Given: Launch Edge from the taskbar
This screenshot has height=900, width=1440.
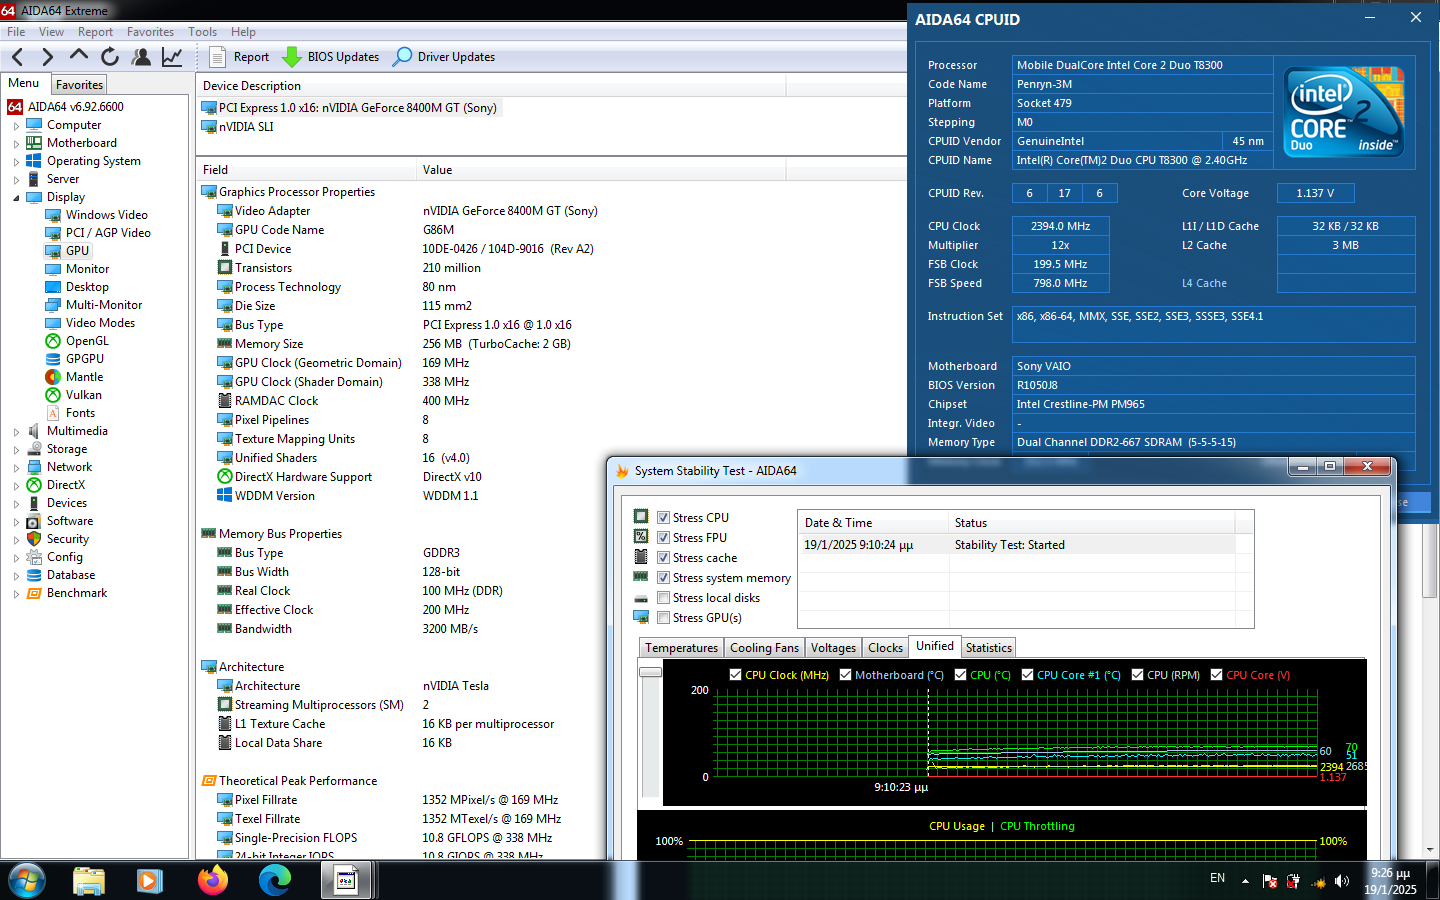Looking at the screenshot, I should 274,880.
